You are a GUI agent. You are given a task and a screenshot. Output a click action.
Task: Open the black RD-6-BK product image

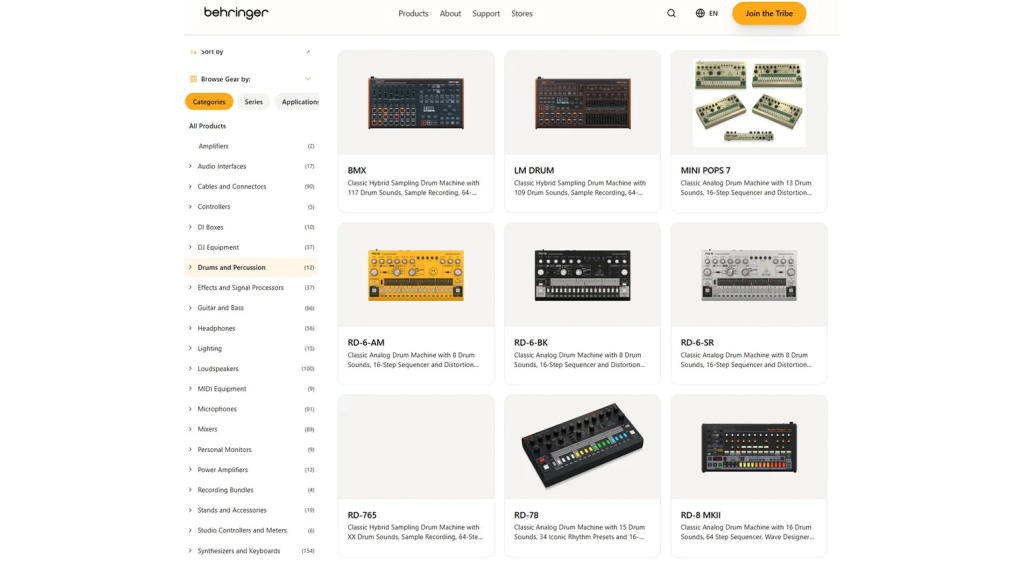[x=583, y=275]
